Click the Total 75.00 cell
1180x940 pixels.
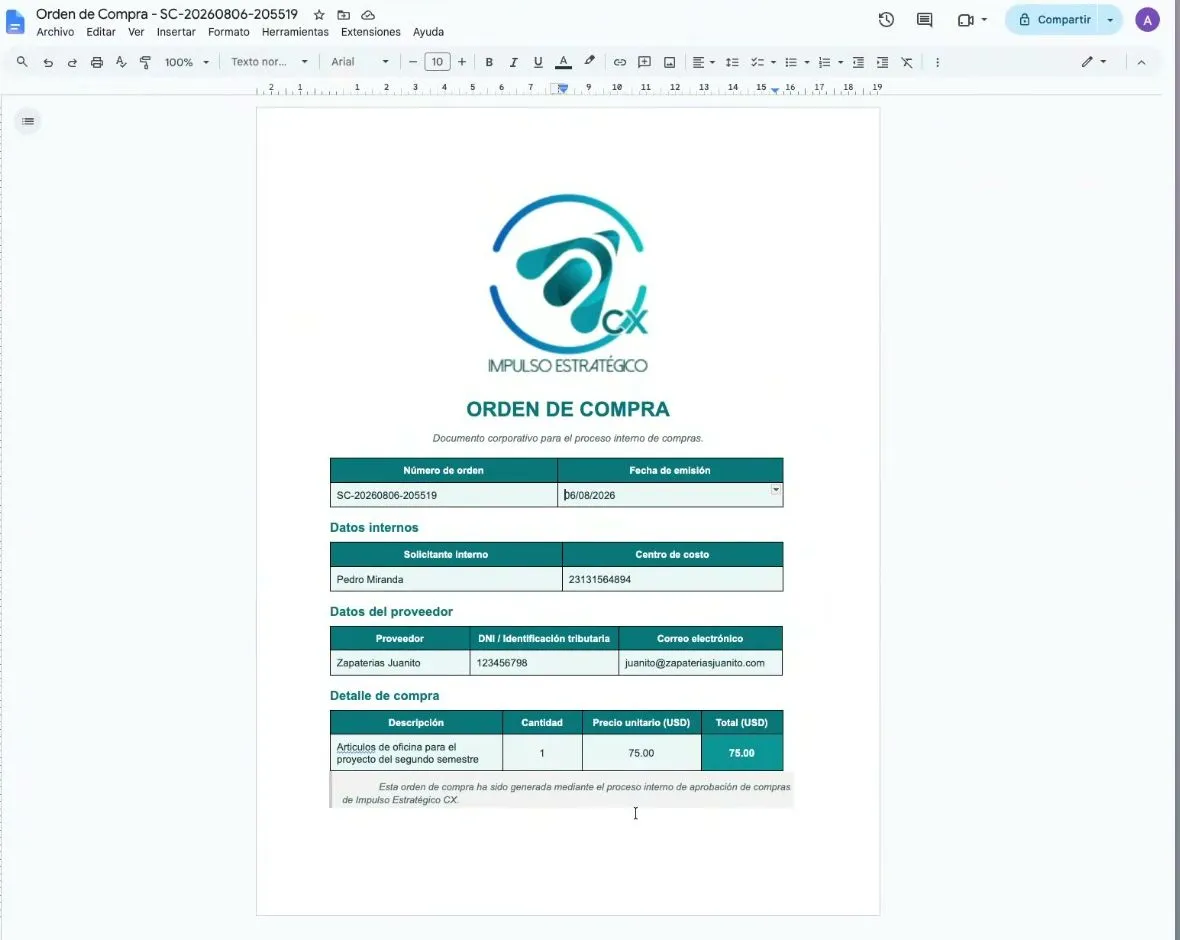point(741,753)
